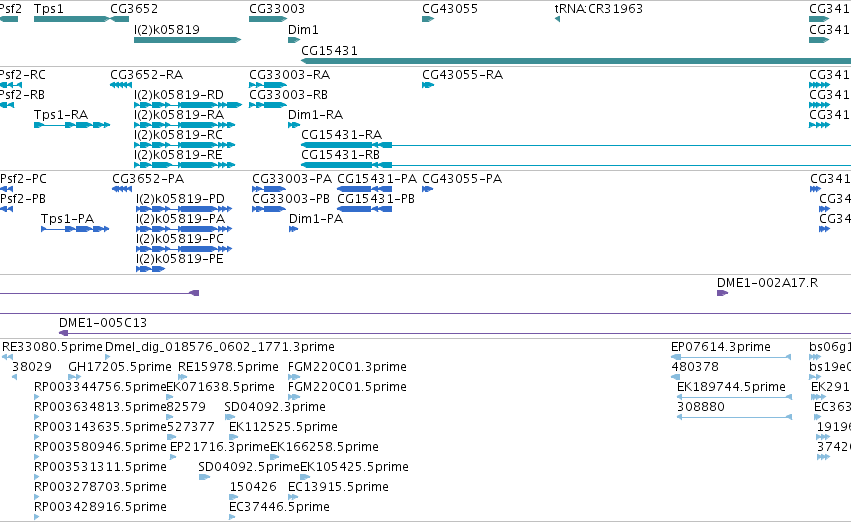
Task: Open EST EP21716.3prime
Action: click(x=173, y=457)
